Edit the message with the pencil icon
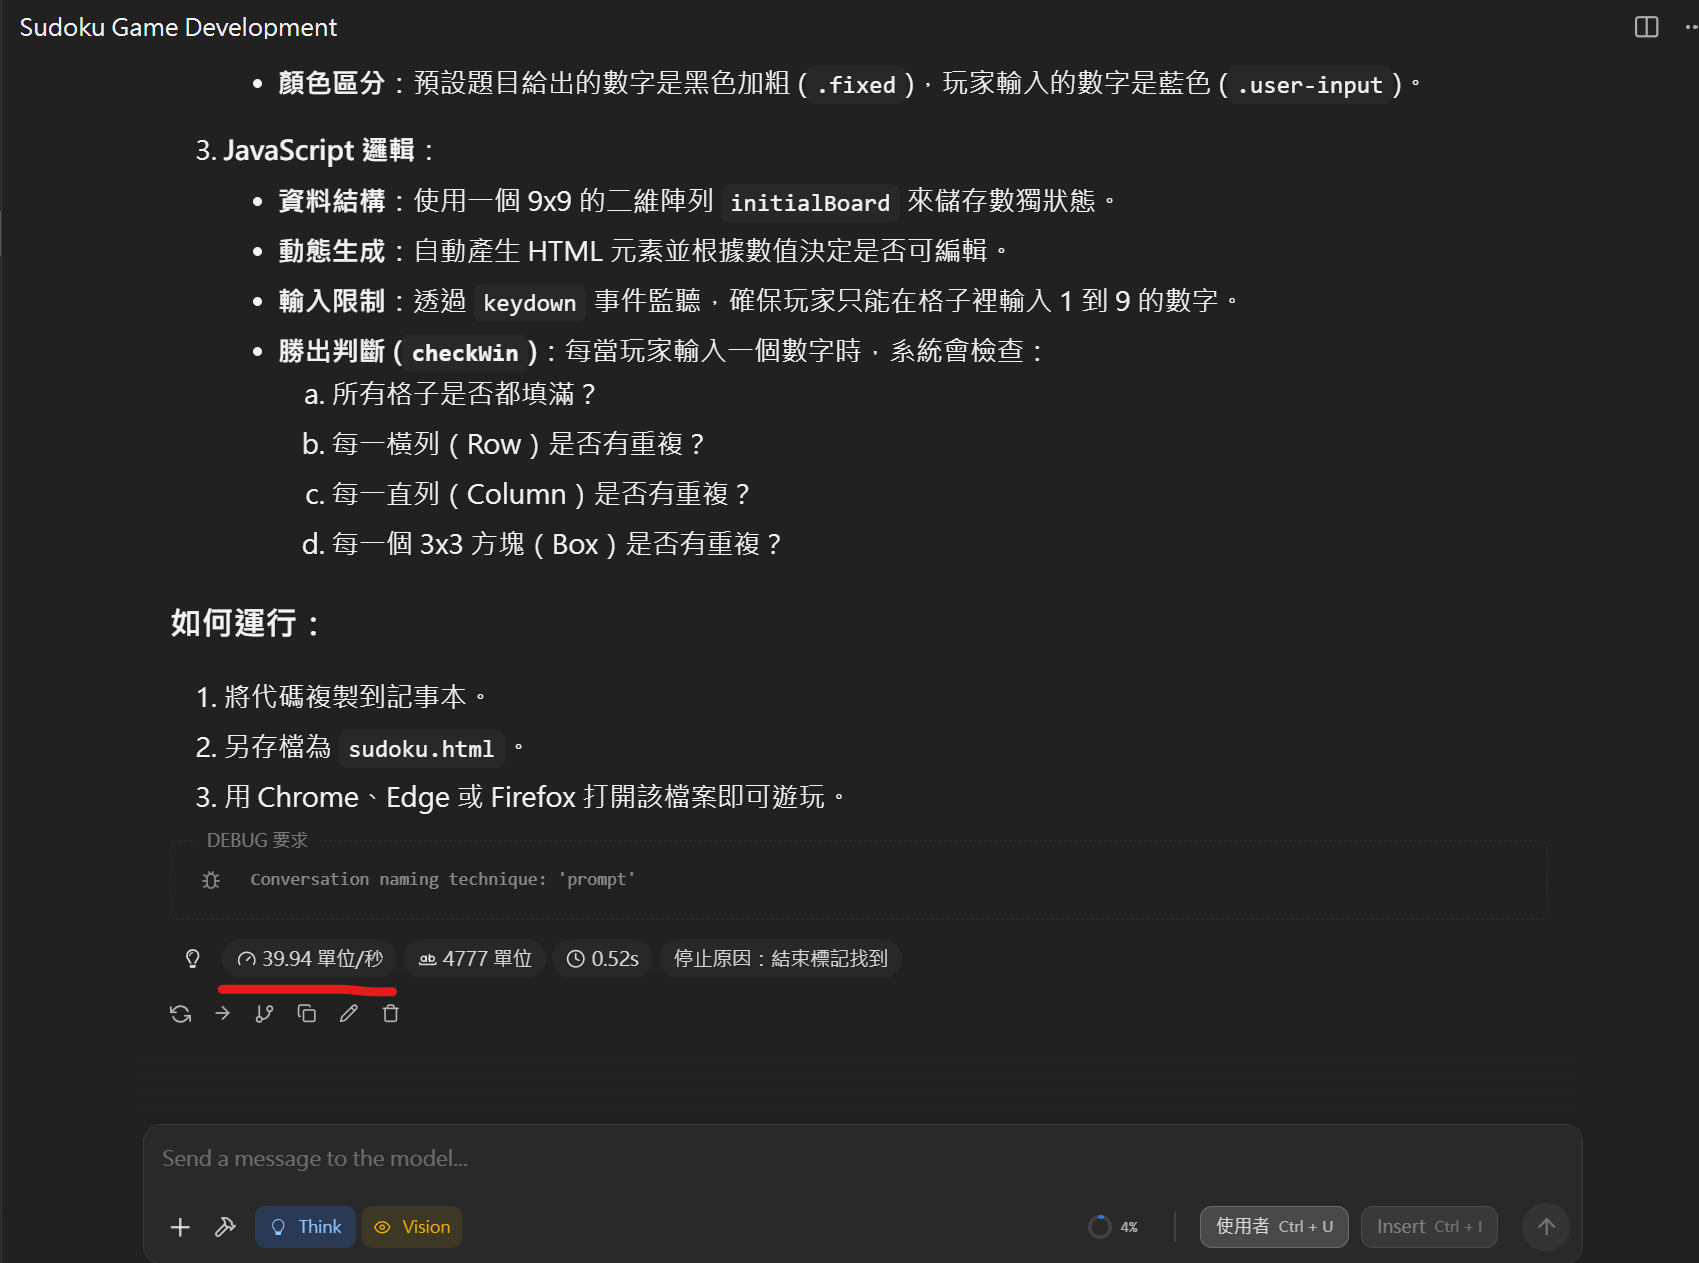 (x=349, y=1014)
